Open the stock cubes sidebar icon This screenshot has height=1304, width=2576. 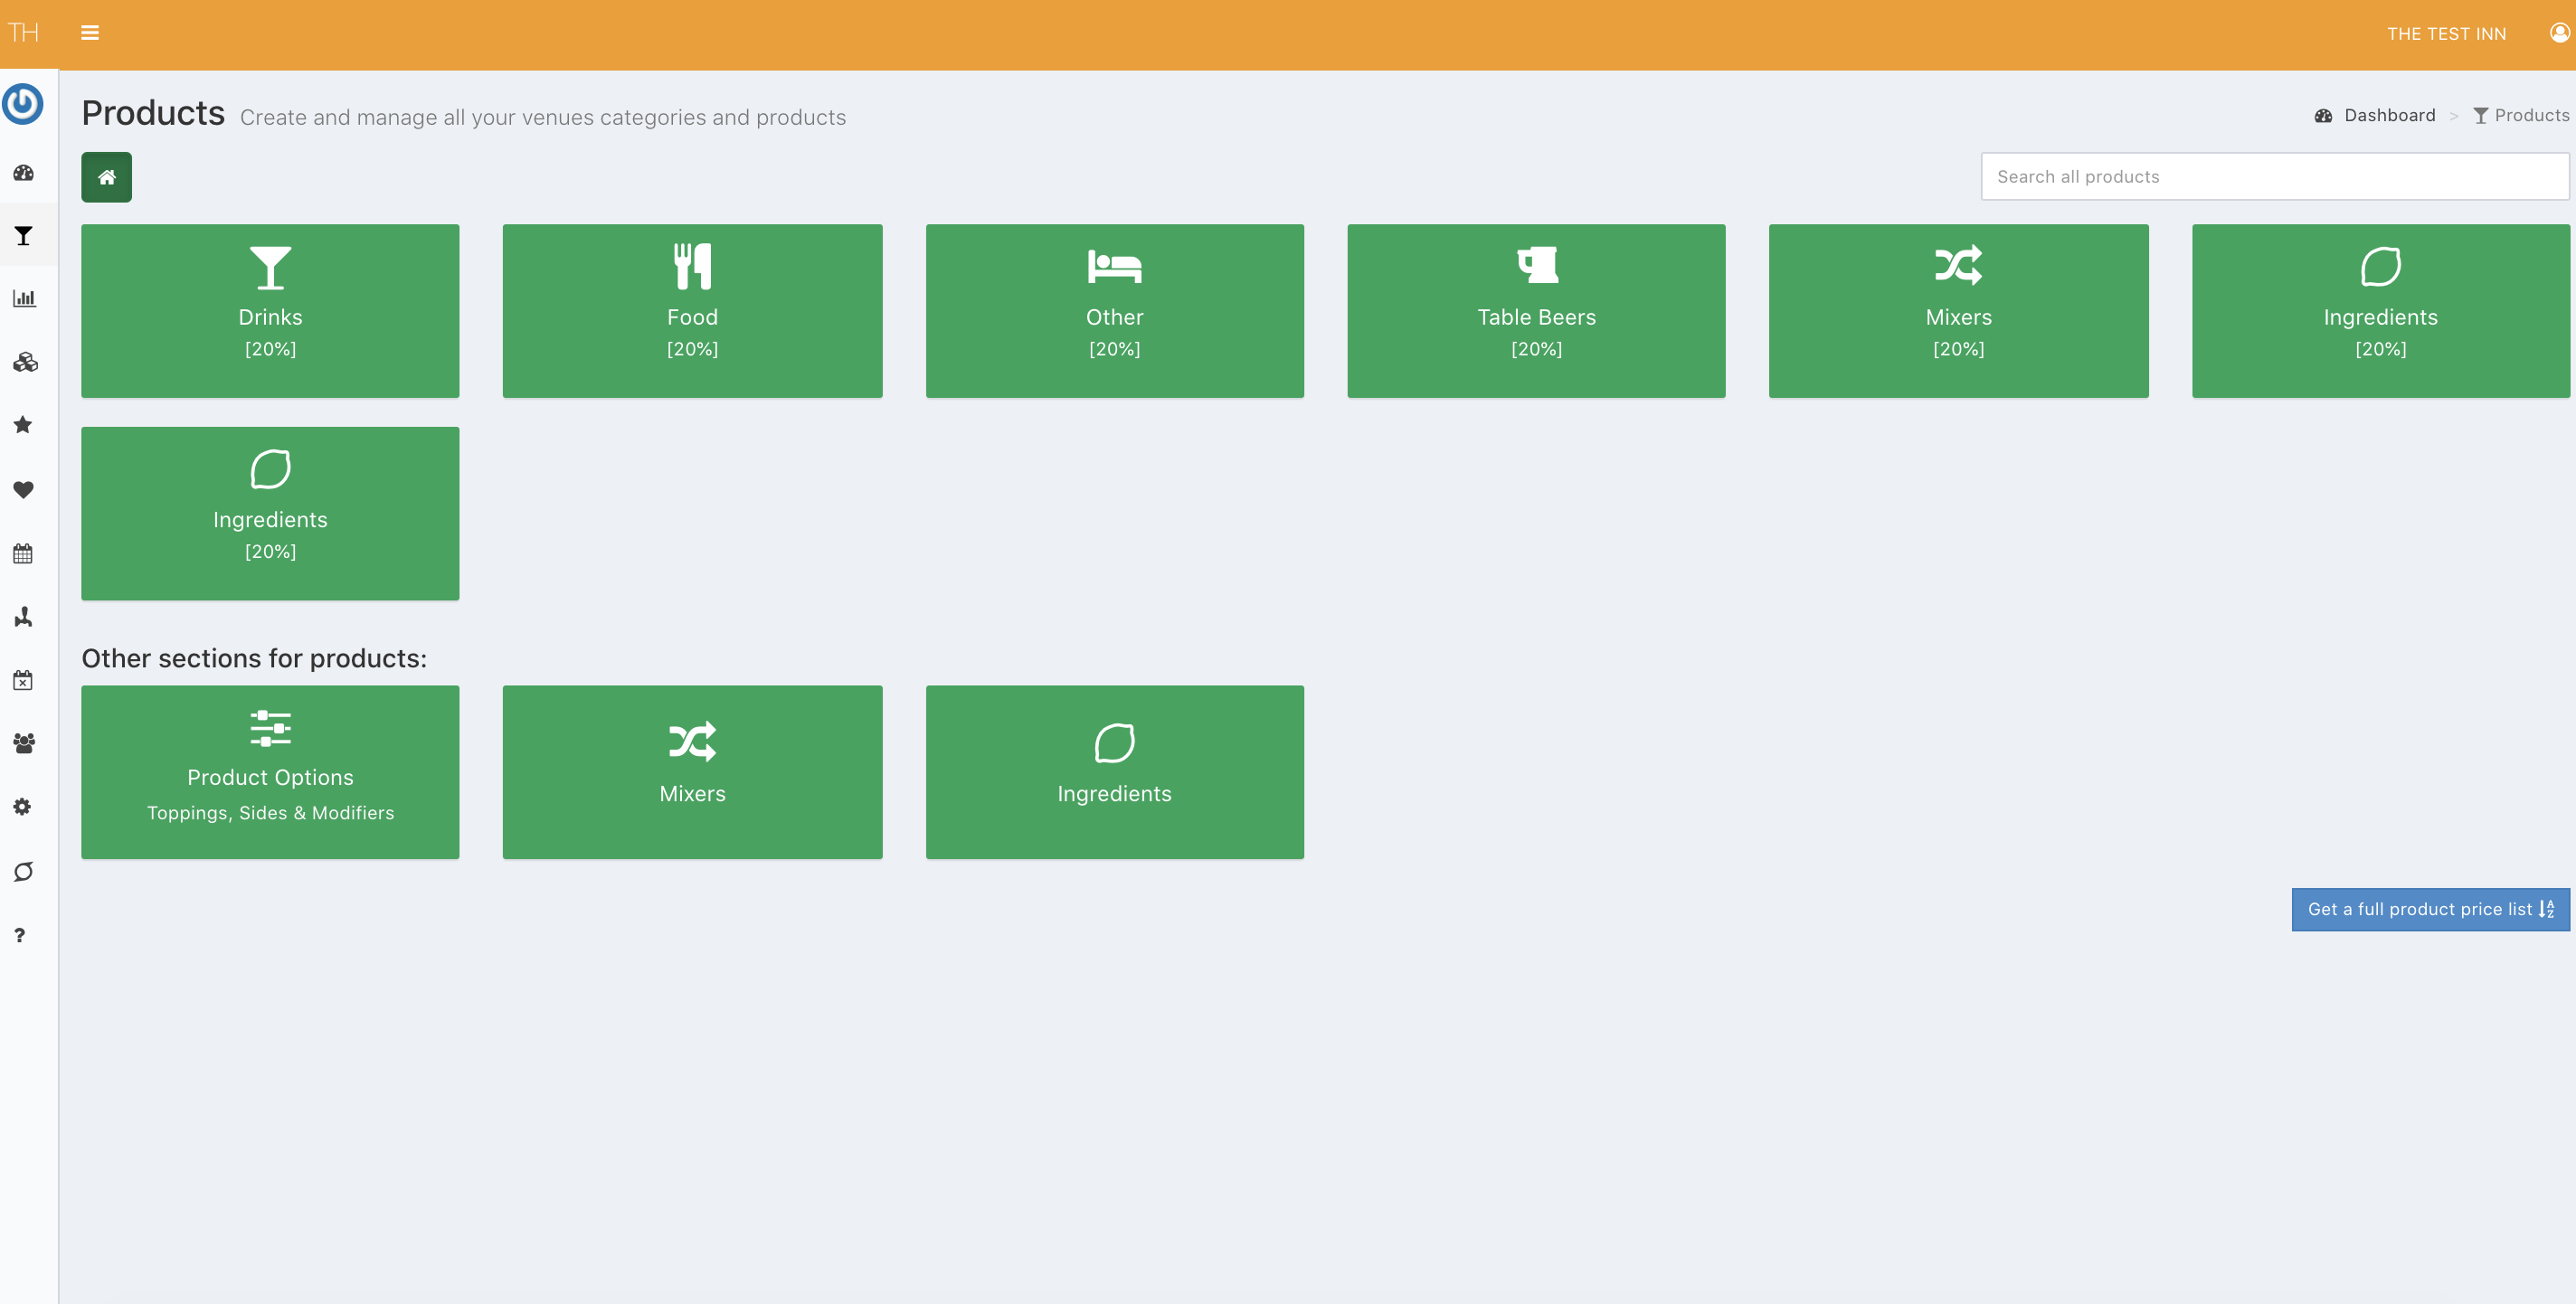[x=24, y=362]
